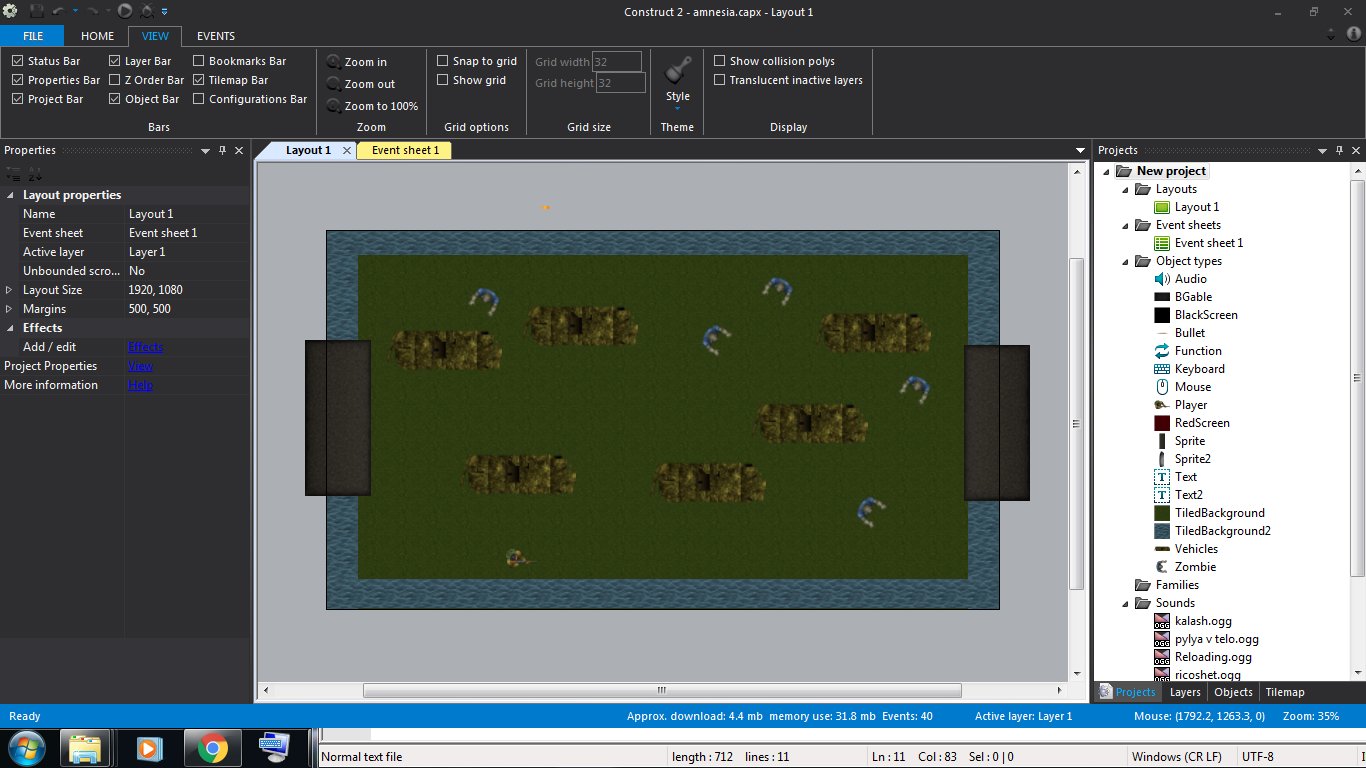This screenshot has height=768, width=1366.
Task: Enable the Z Order Bar checkbox
Action: pos(115,80)
